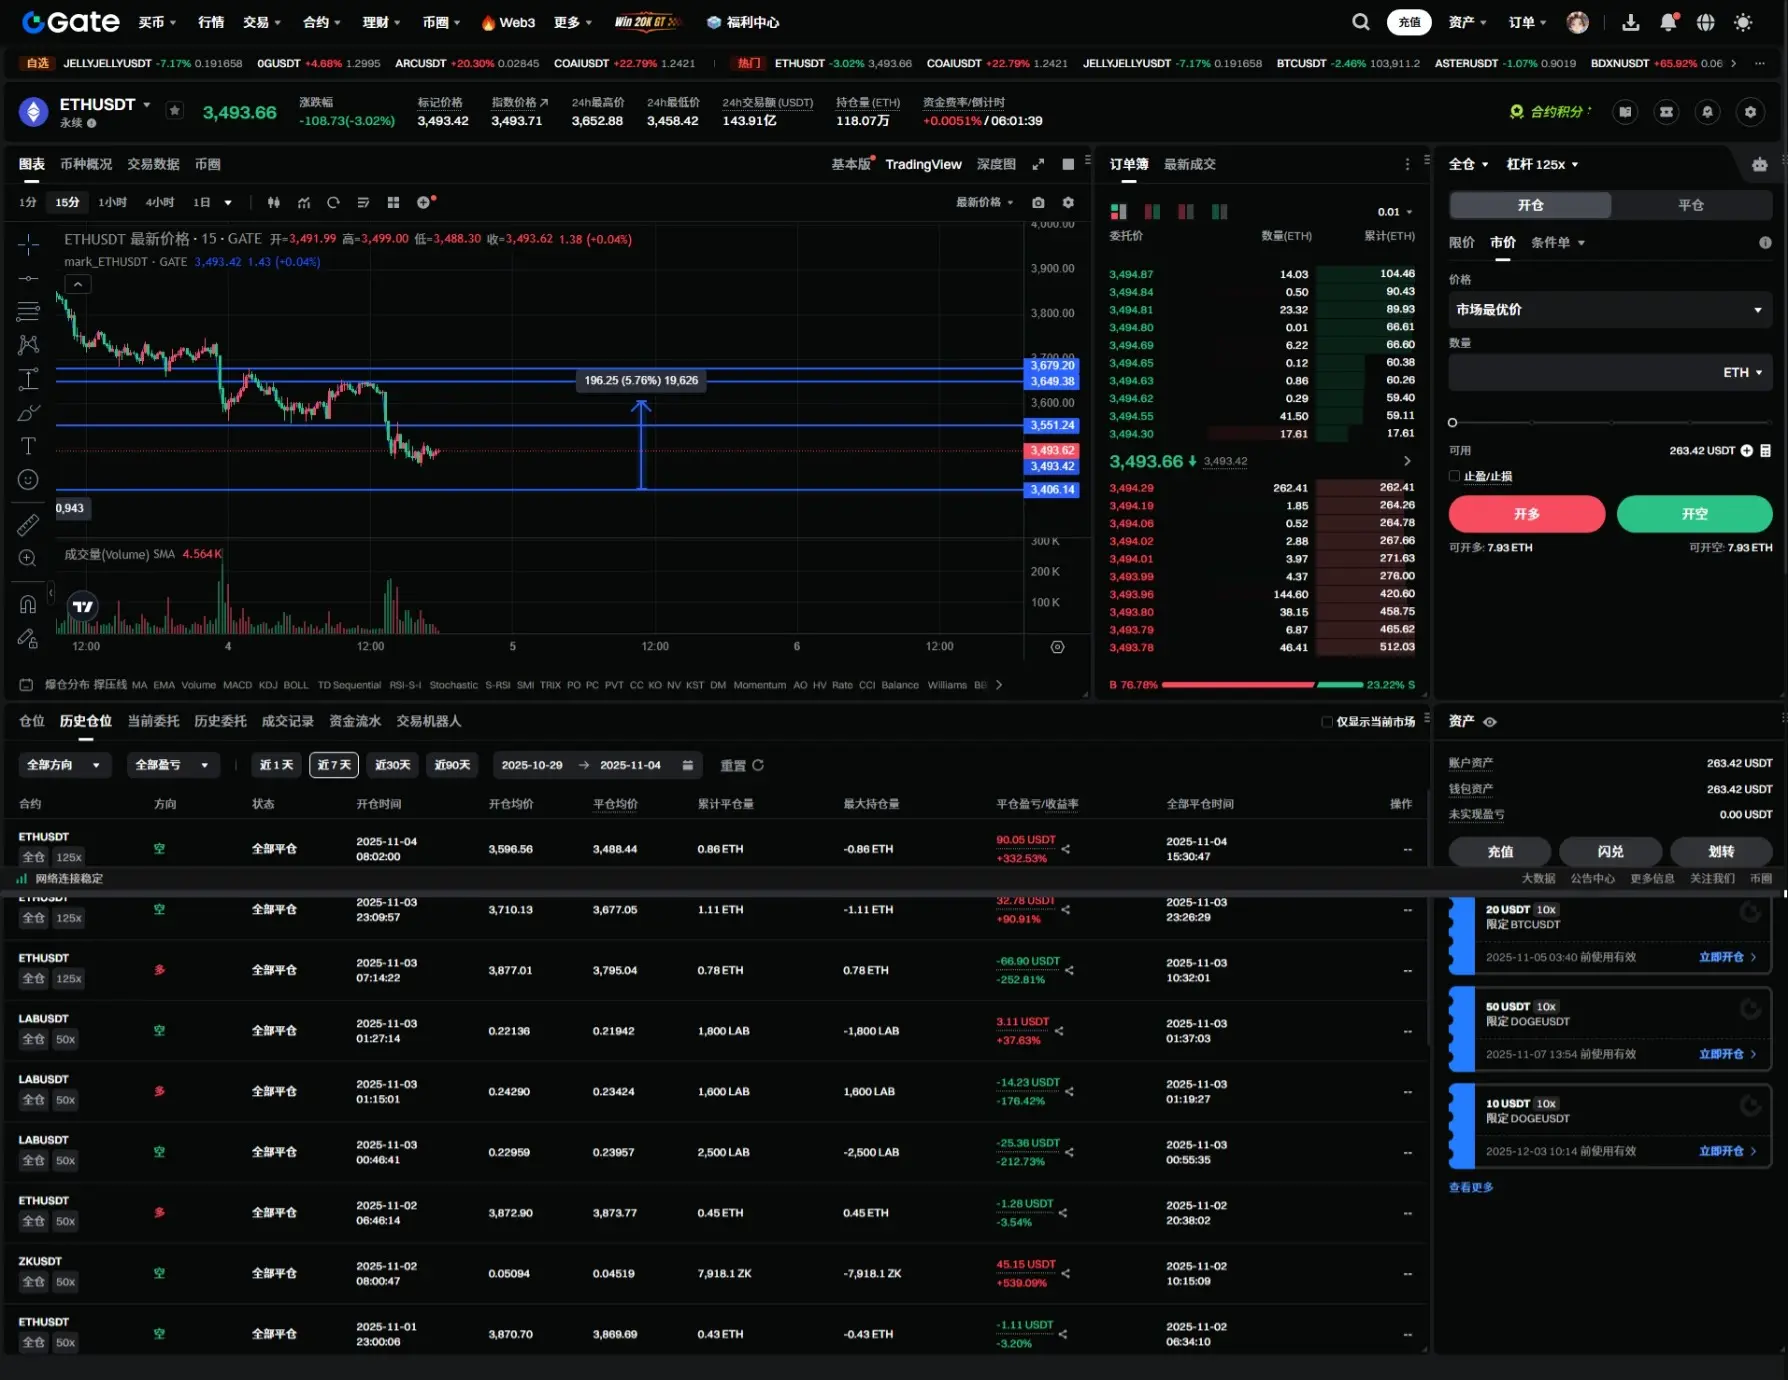Enable take-profit/stop-loss checkbox

coord(1454,476)
